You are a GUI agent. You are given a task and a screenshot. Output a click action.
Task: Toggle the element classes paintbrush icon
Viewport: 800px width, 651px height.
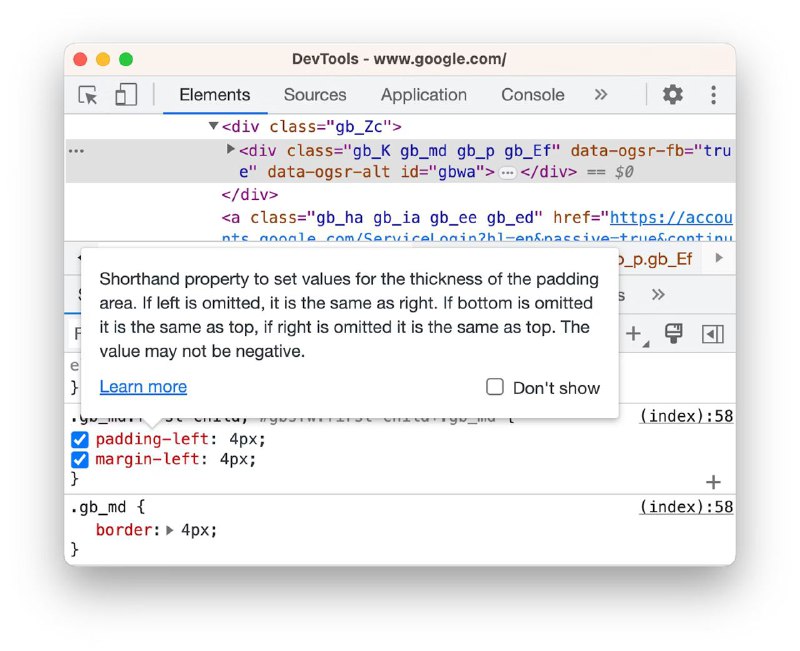(673, 334)
